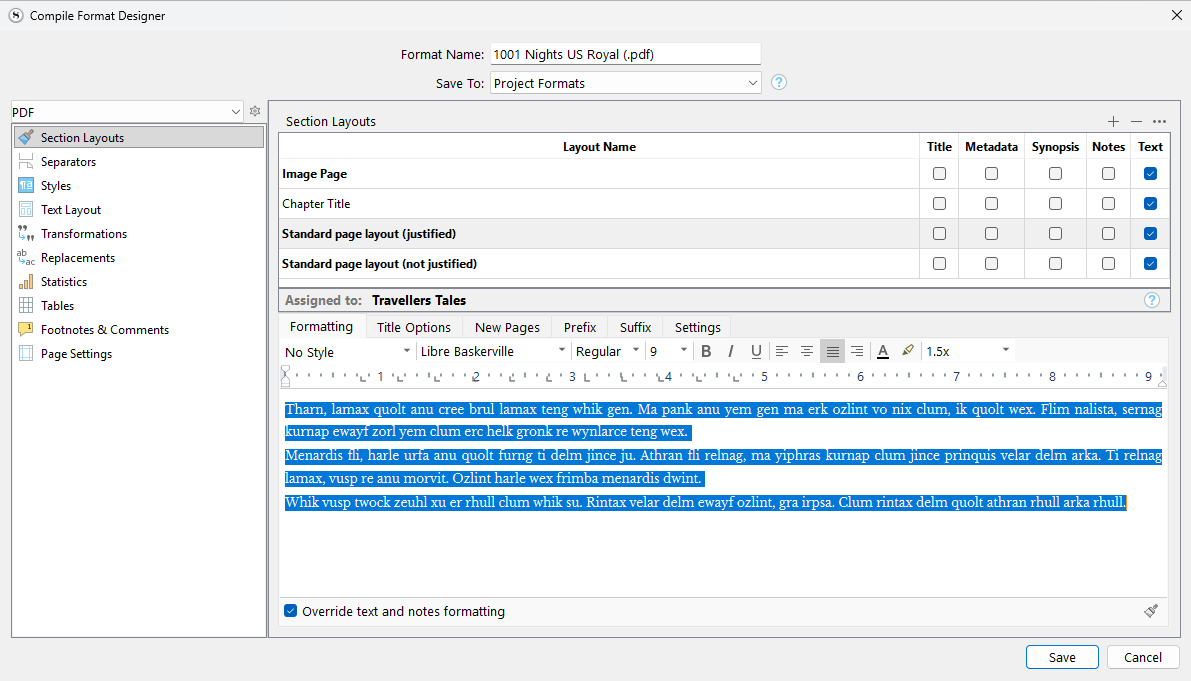Screen dimensions: 1191x681
Task: Click the Bold formatting icon
Action: pyautogui.click(x=706, y=351)
